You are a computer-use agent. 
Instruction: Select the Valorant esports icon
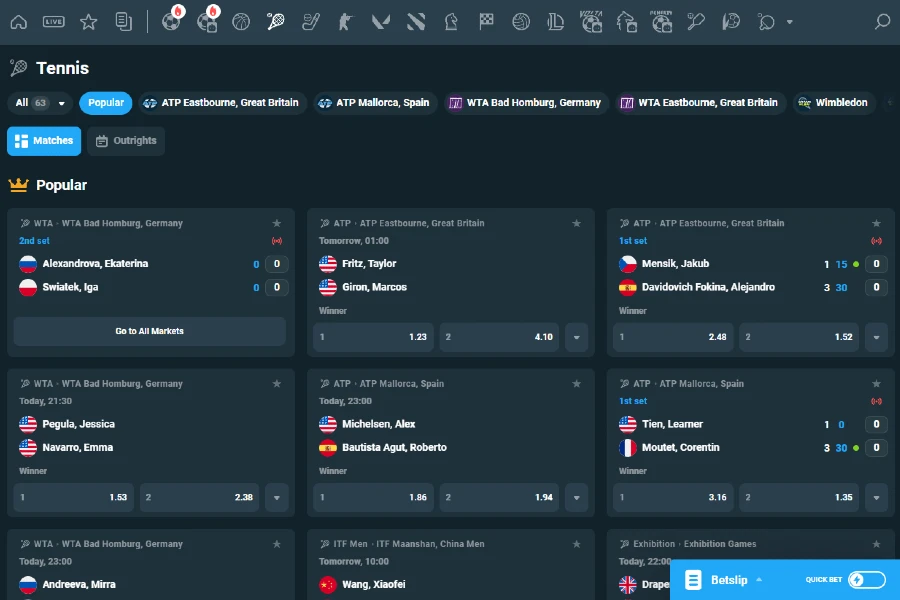[380, 20]
